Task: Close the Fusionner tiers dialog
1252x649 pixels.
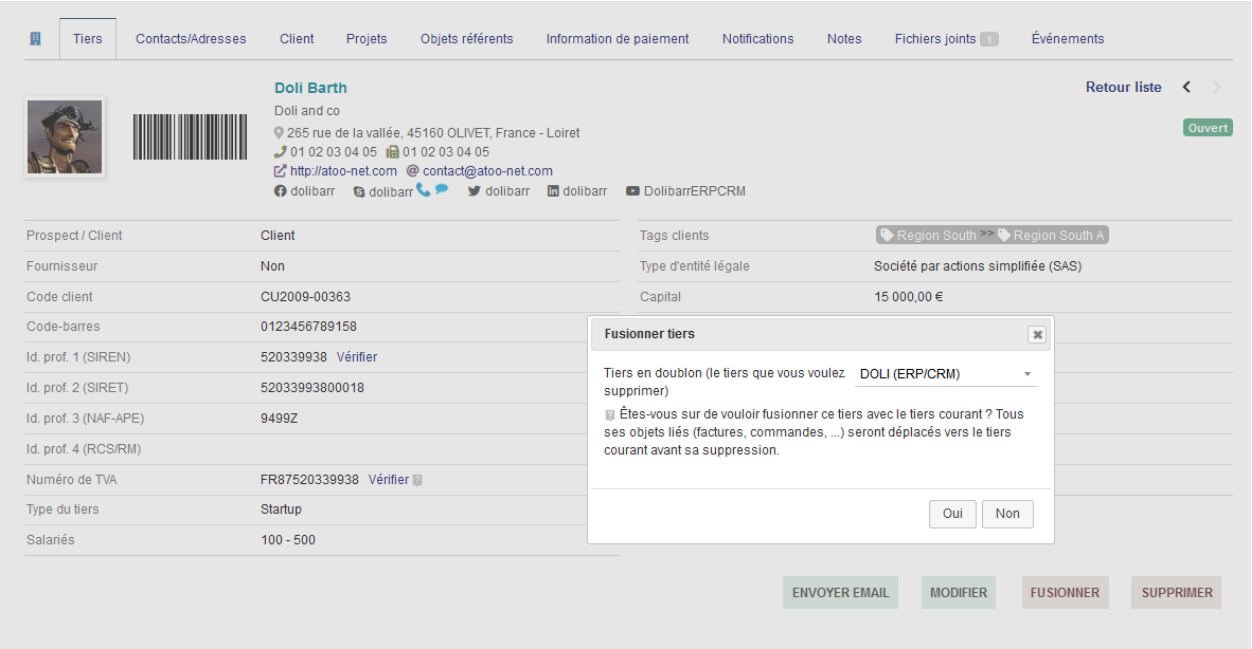Action: click(x=1037, y=335)
